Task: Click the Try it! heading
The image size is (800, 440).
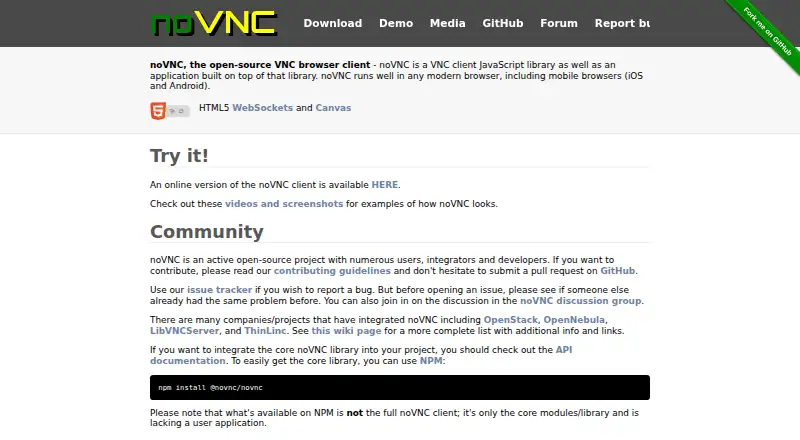Action: click(x=179, y=156)
